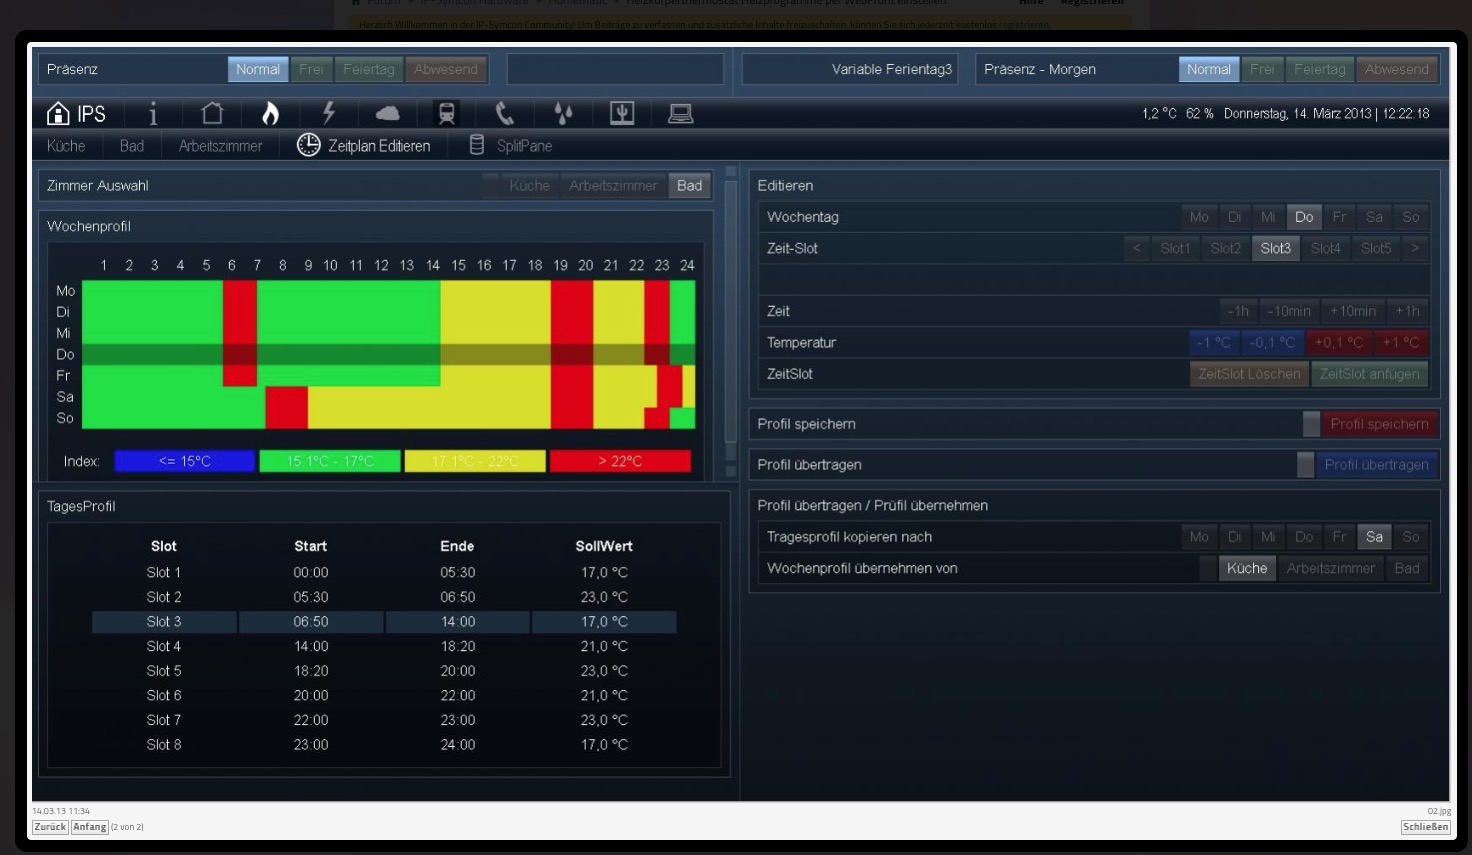Screen dimensions: 1472x855
Task: Click the red Profil speichern button
Action: point(1379,424)
